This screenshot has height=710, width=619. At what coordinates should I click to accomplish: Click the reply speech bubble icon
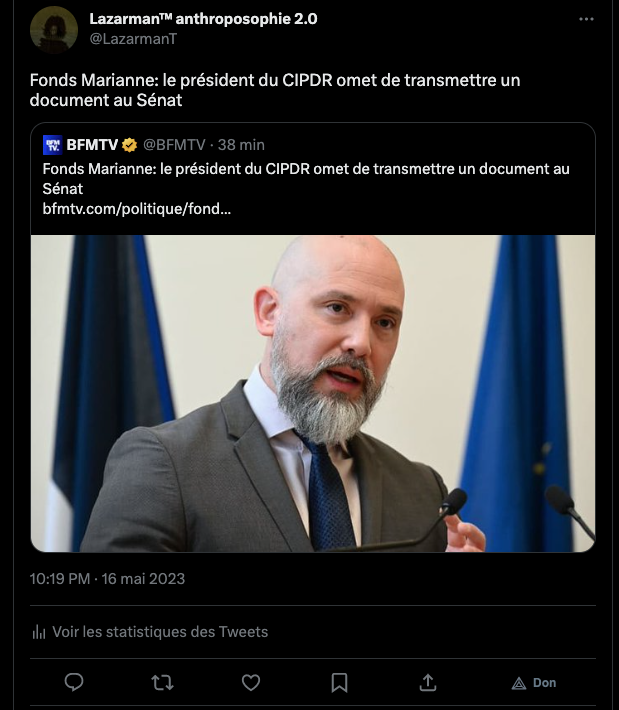pyautogui.click(x=74, y=682)
